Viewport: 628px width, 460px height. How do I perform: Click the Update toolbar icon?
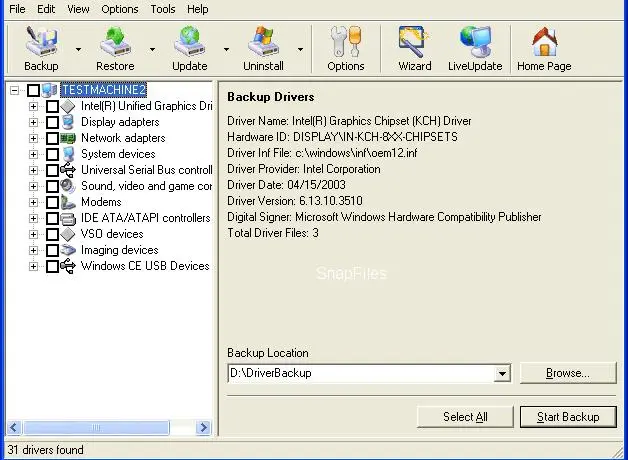tap(189, 41)
